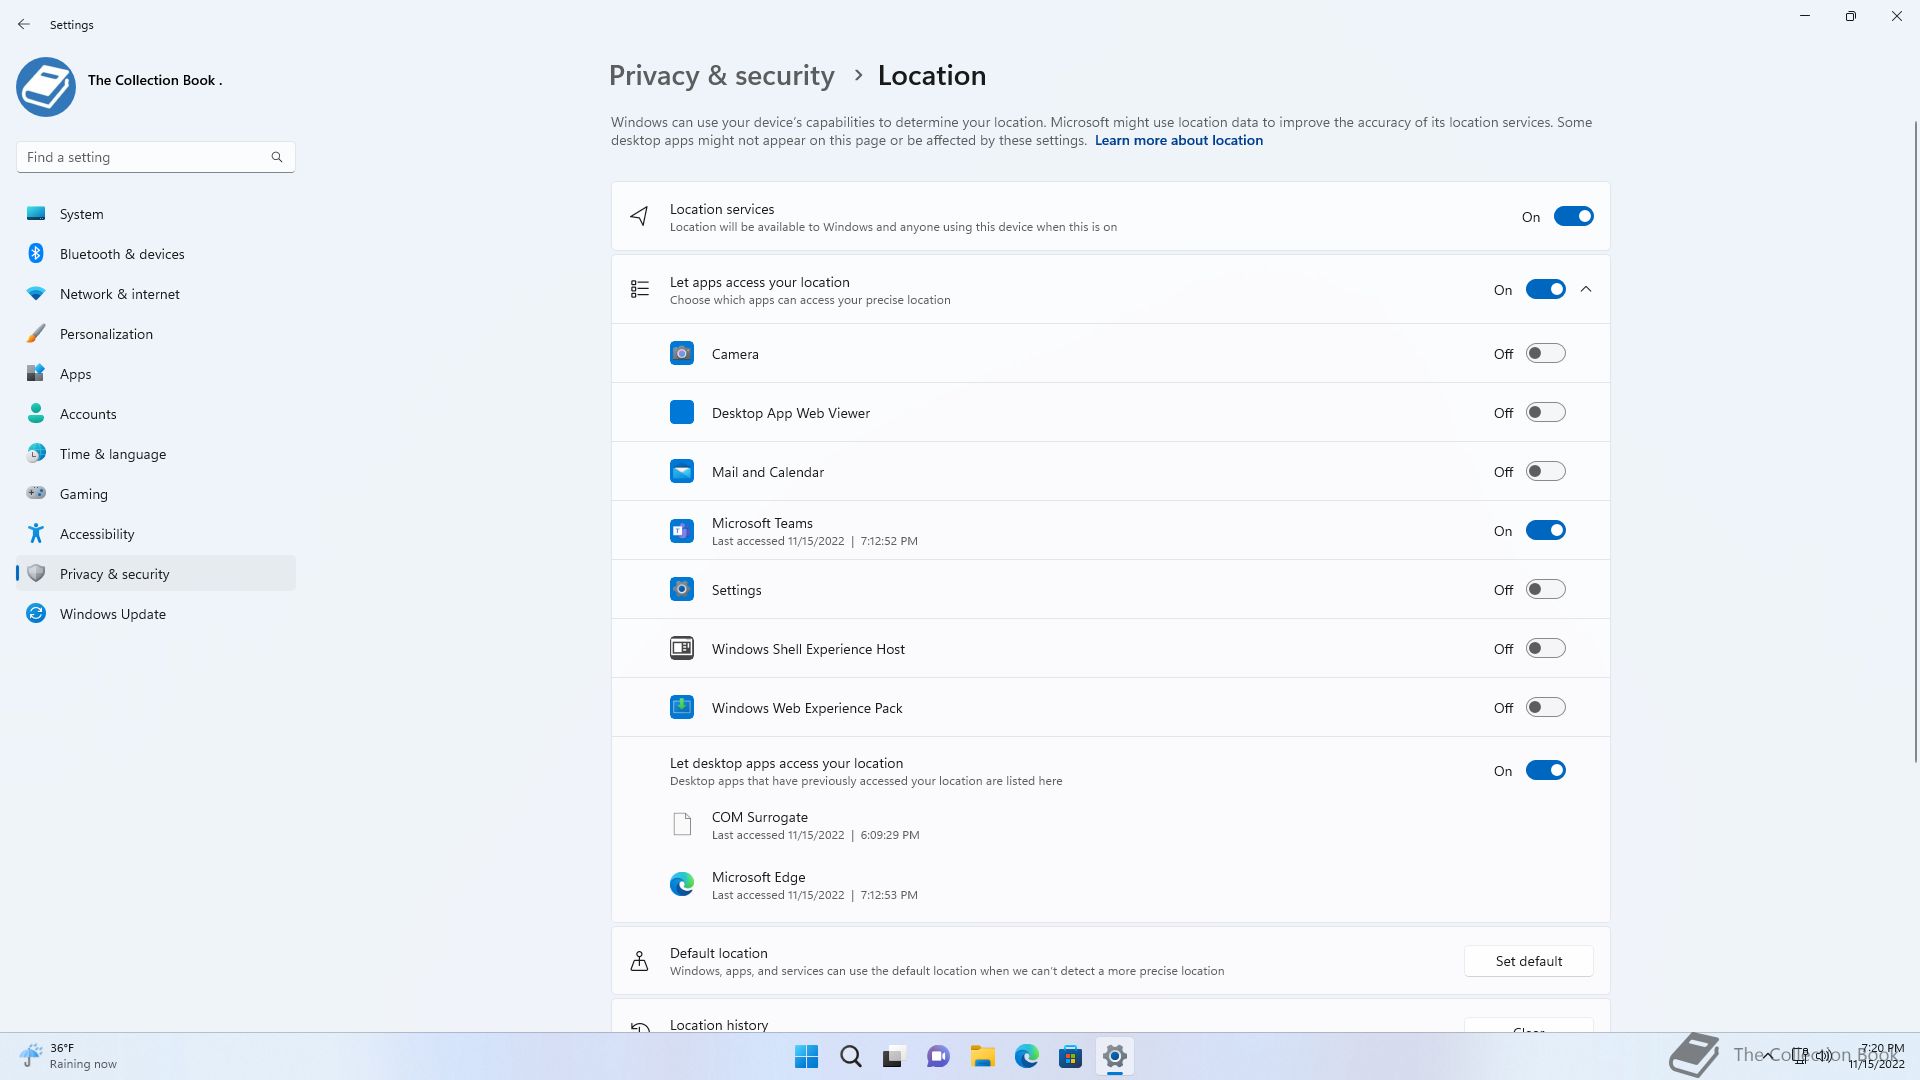
Task: Go to Personalization settings
Action: 156,334
